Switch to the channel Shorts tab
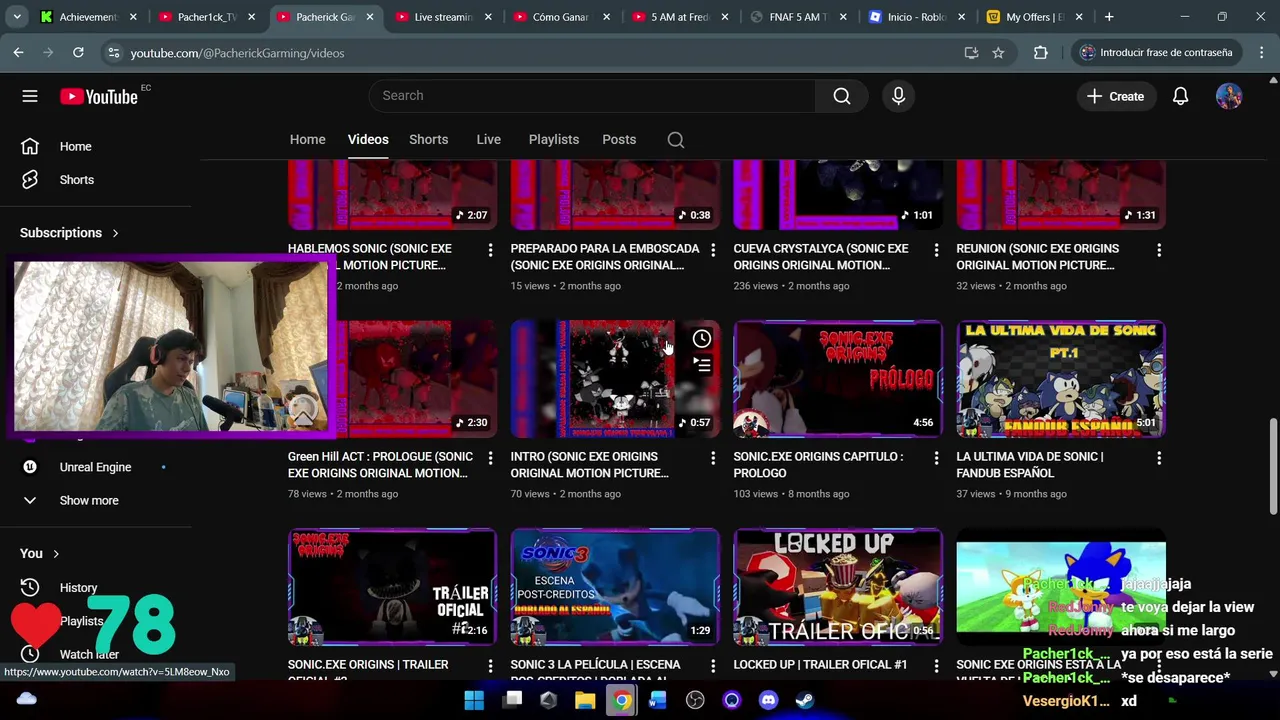1280x720 pixels. pos(428,139)
